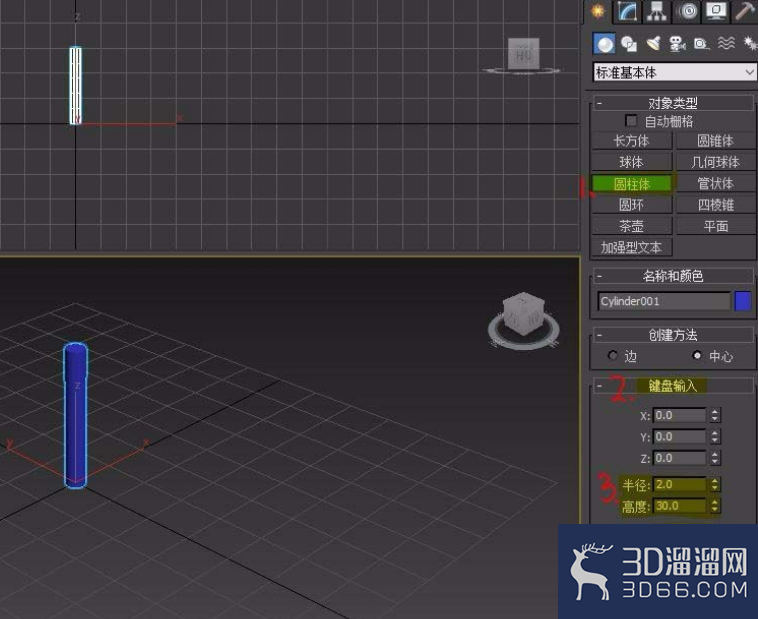Viewport: 758px width, 619px height.
Task: Adjust the X value spinner arrows
Action: click(714, 415)
